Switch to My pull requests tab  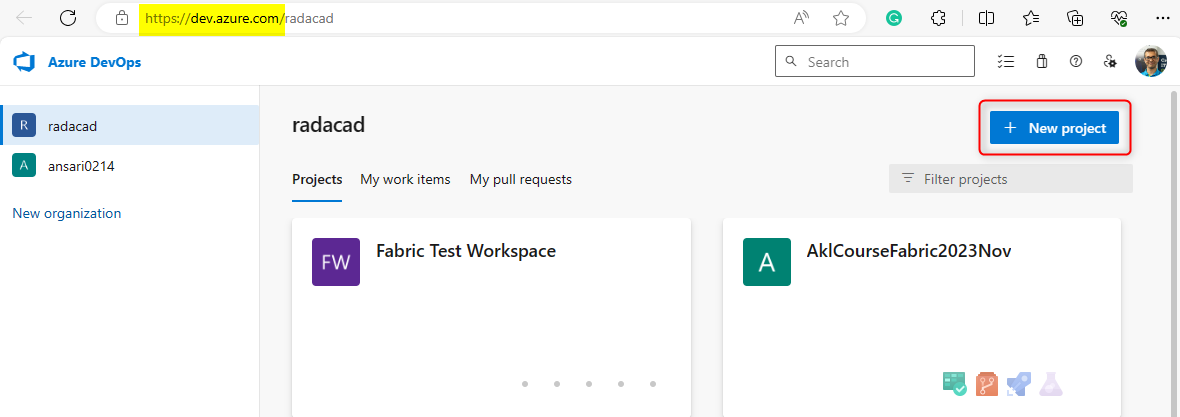click(520, 180)
